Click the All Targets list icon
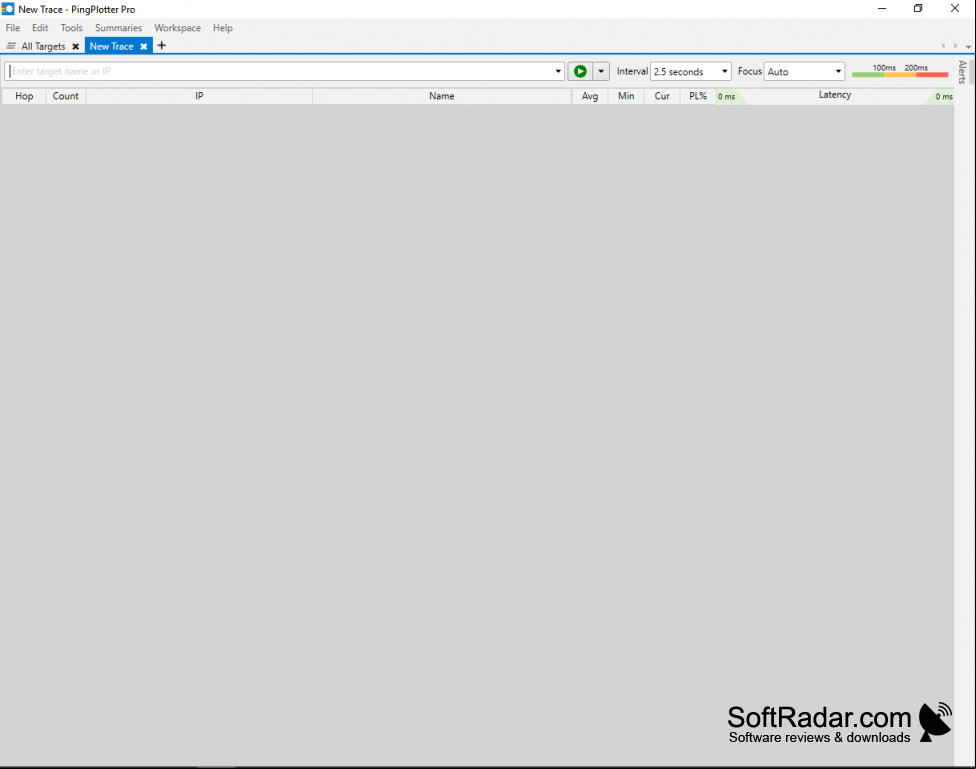 coord(11,46)
